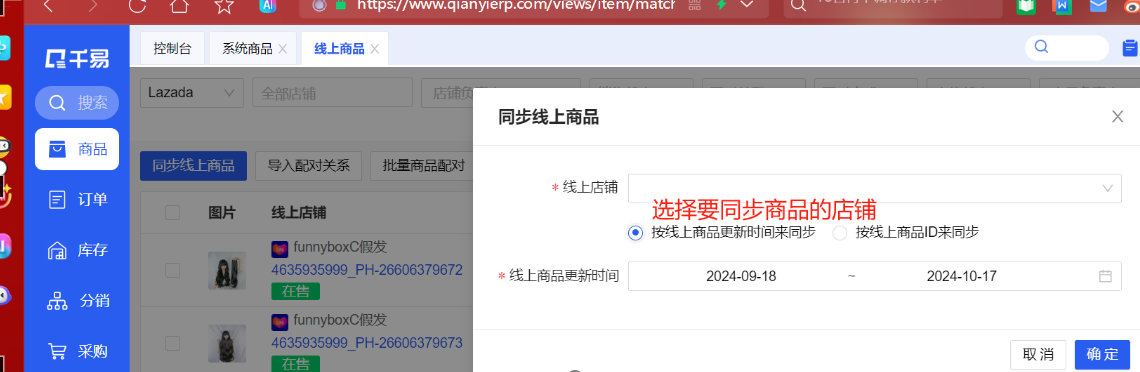Switch to the 系统商品 tab
This screenshot has height=372, width=1140.
click(x=247, y=49)
